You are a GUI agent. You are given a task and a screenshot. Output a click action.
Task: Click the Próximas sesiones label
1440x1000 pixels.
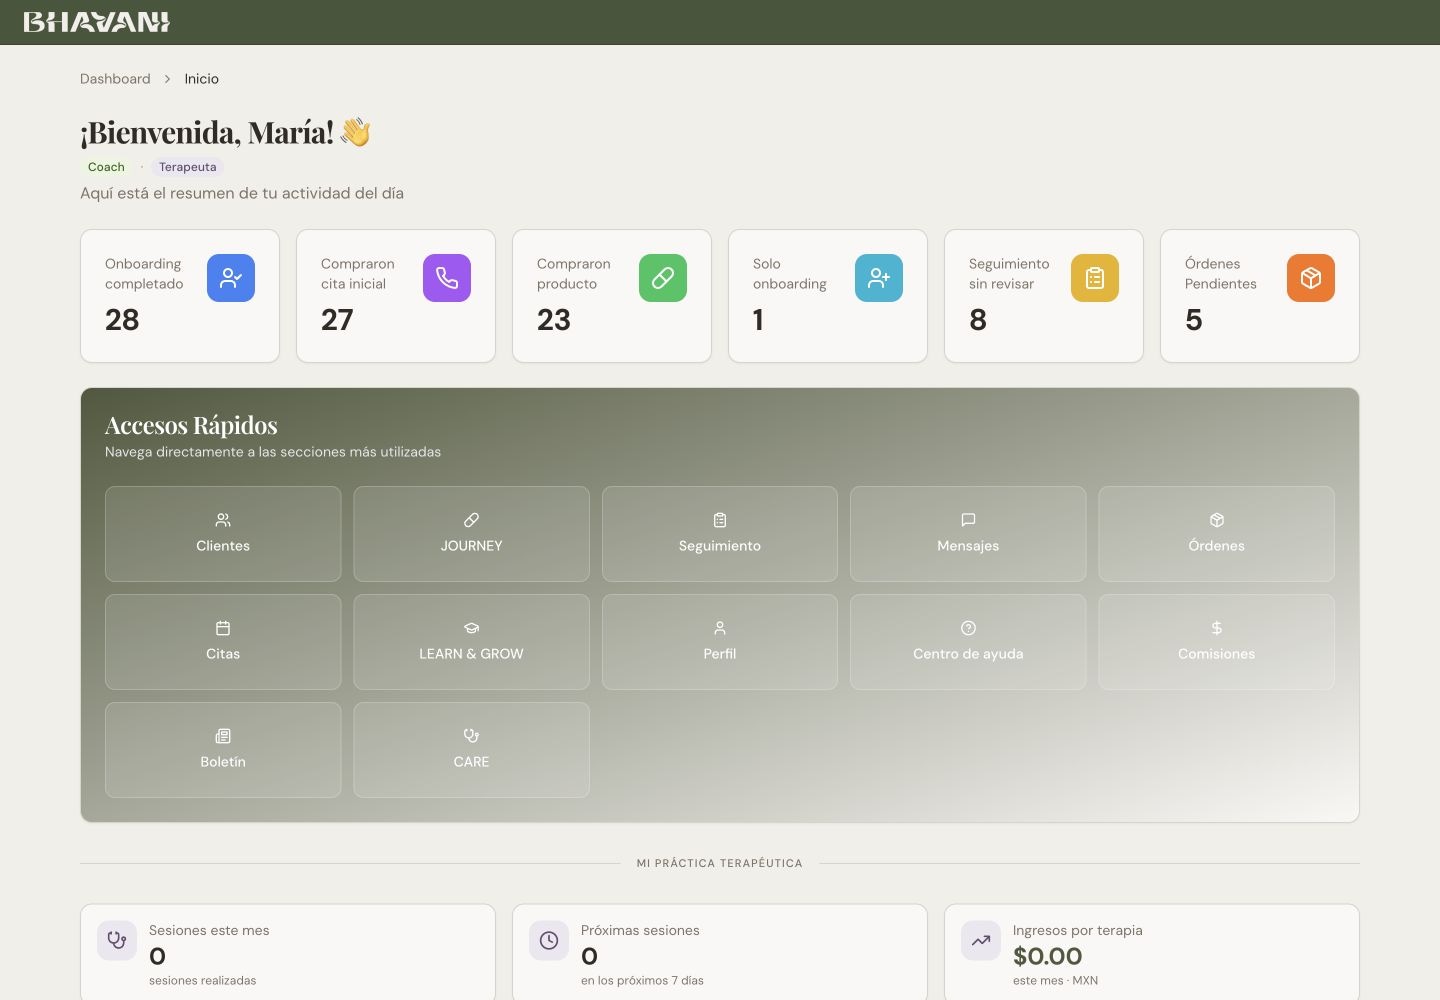point(640,930)
